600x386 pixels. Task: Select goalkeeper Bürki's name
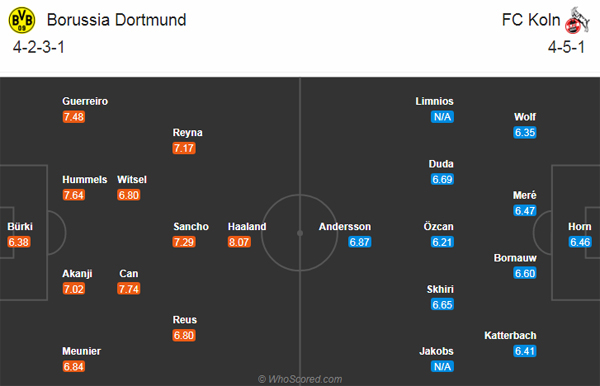20,226
